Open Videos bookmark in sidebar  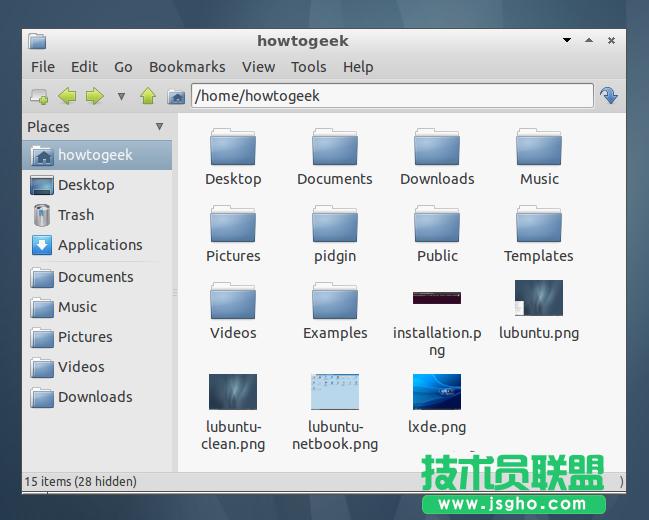97,367
